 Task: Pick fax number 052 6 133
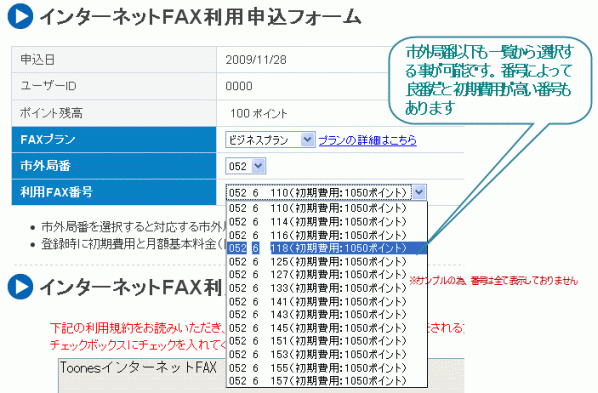click(x=327, y=288)
